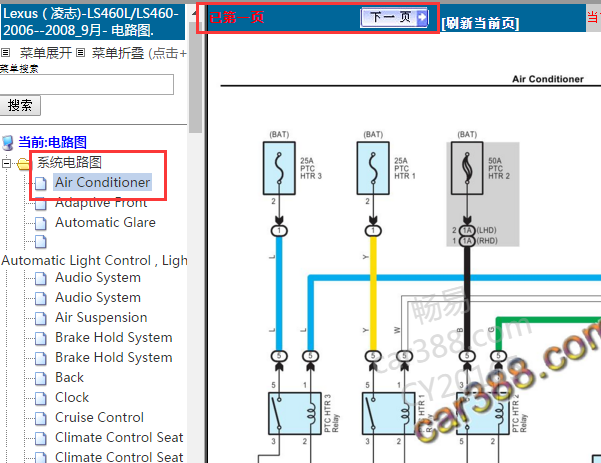Open the 当前:电路图 link
This screenshot has height=463, width=601.
tap(53, 142)
